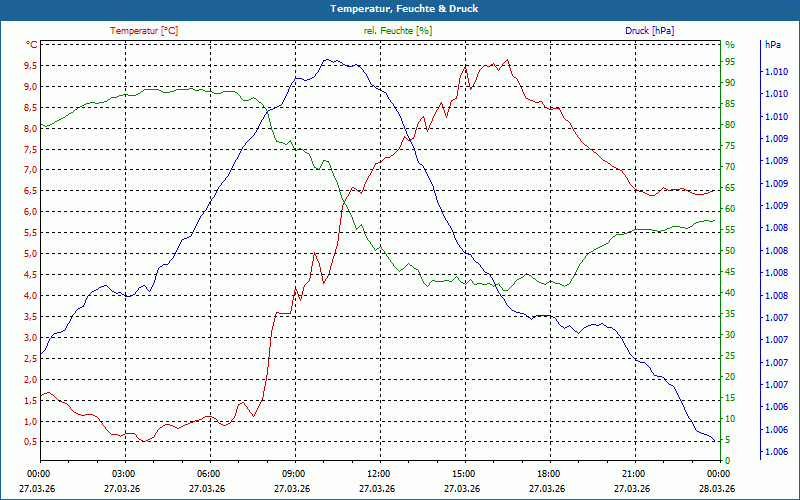This screenshot has height=500, width=800.
Task: Click the green '%' axis unit label
Action: 730,45
